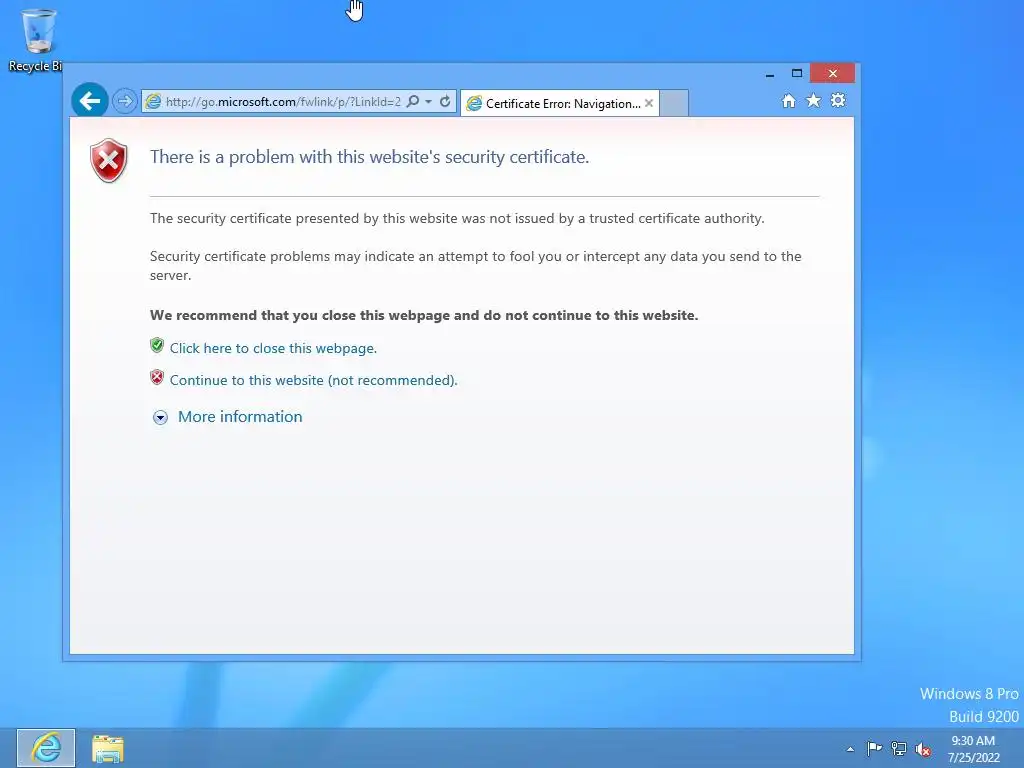Viewport: 1024px width, 768px height.
Task: Open File Explorer from the taskbar
Action: [x=108, y=748]
